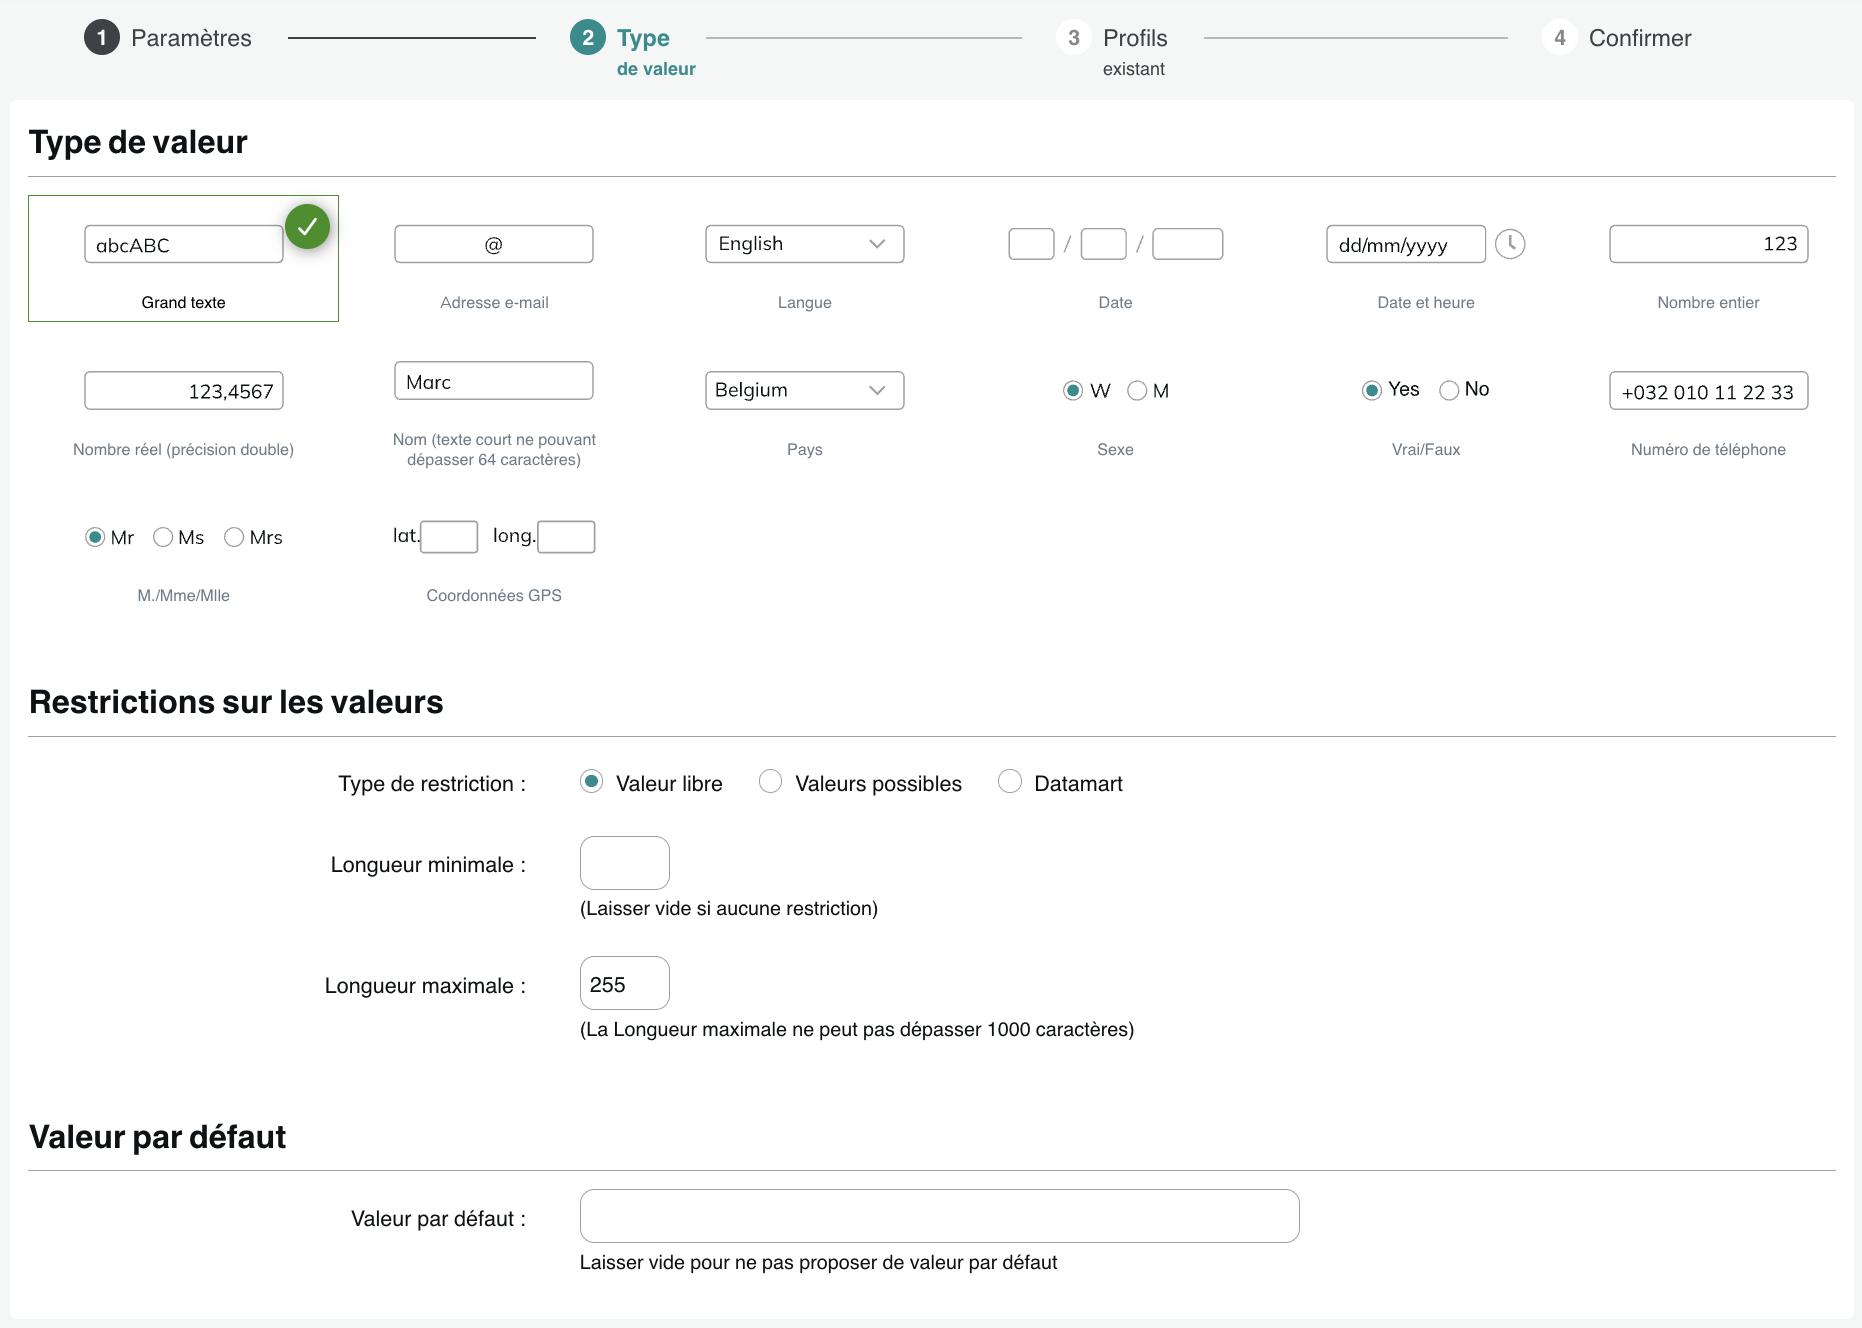Focus the Valeur par défaut text field
This screenshot has height=1328, width=1862.
tap(940, 1216)
